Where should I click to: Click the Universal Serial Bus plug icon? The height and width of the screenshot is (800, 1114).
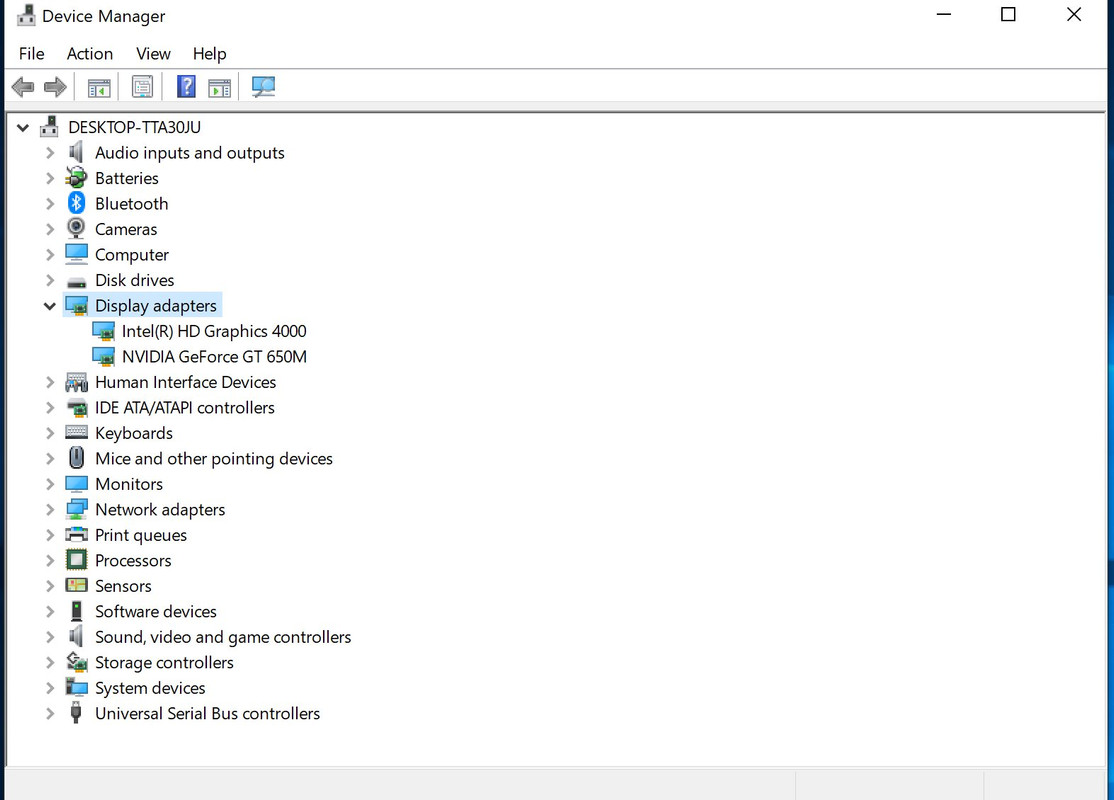point(76,712)
